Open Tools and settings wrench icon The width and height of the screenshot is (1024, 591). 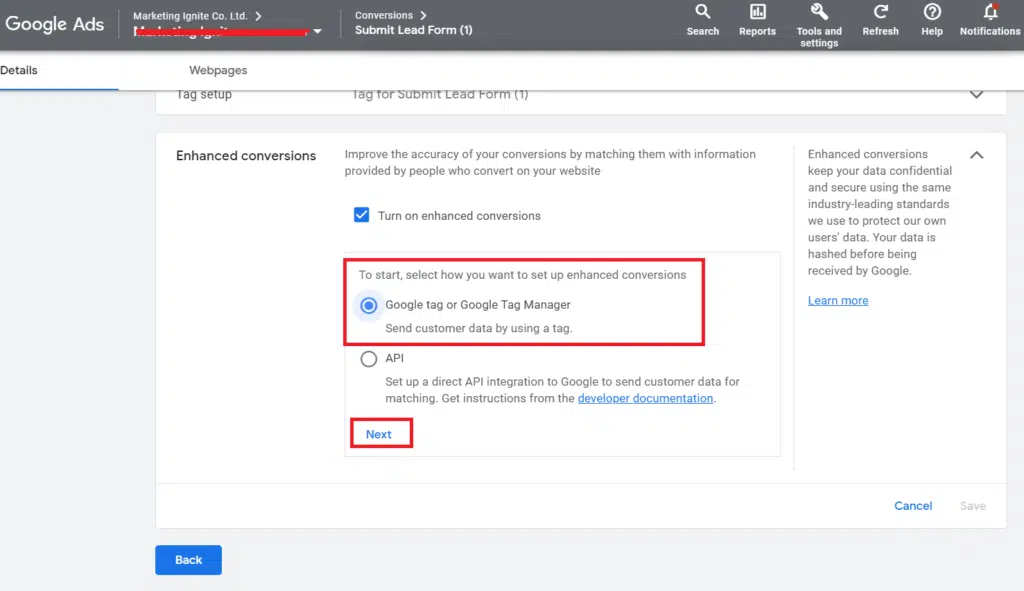pyautogui.click(x=818, y=13)
